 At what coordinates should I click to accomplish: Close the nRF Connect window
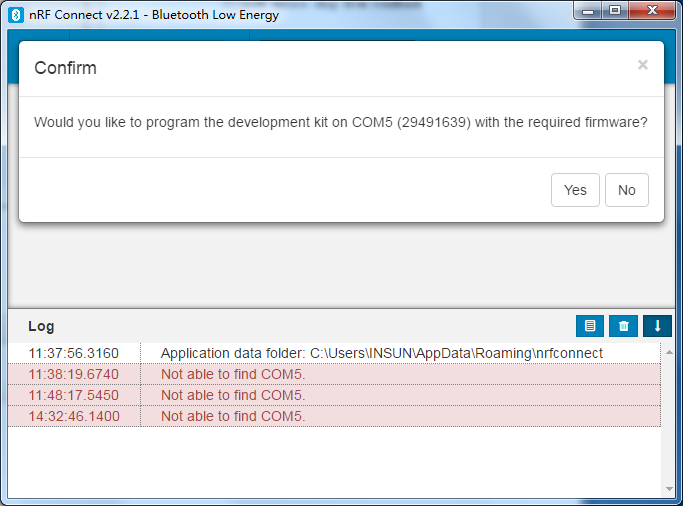pyautogui.click(x=652, y=10)
